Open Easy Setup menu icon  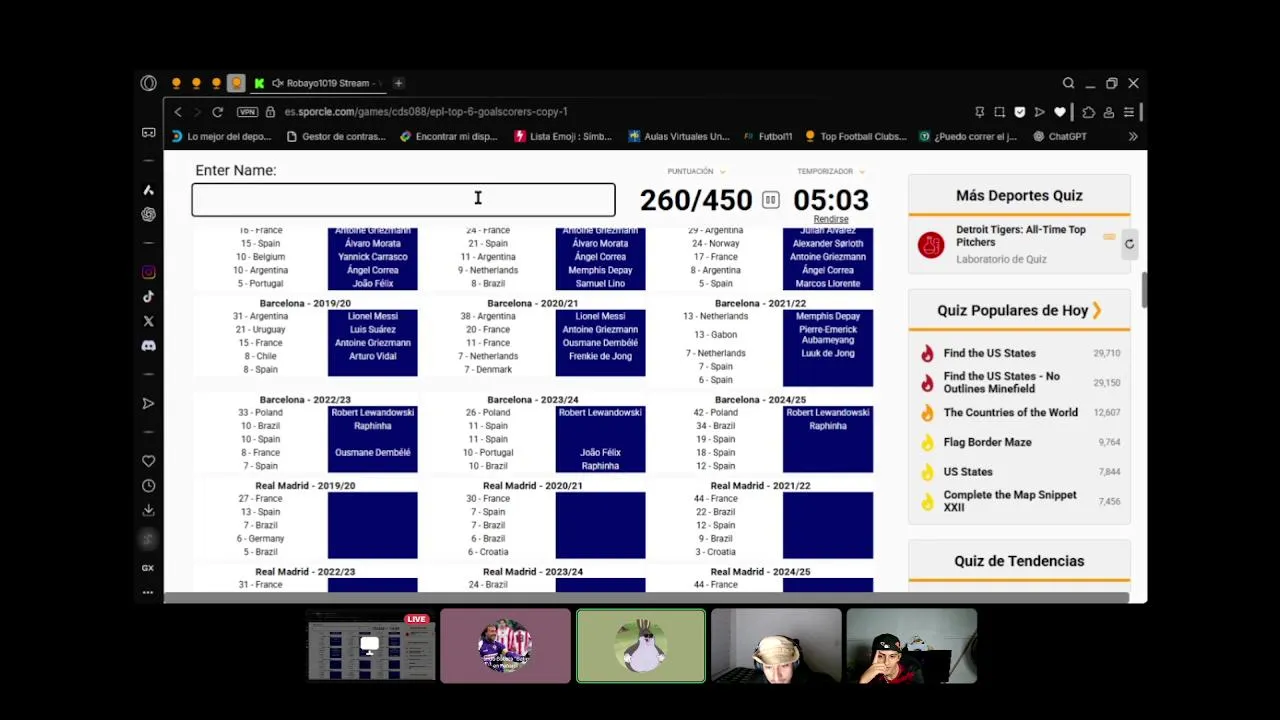[x=1129, y=112]
